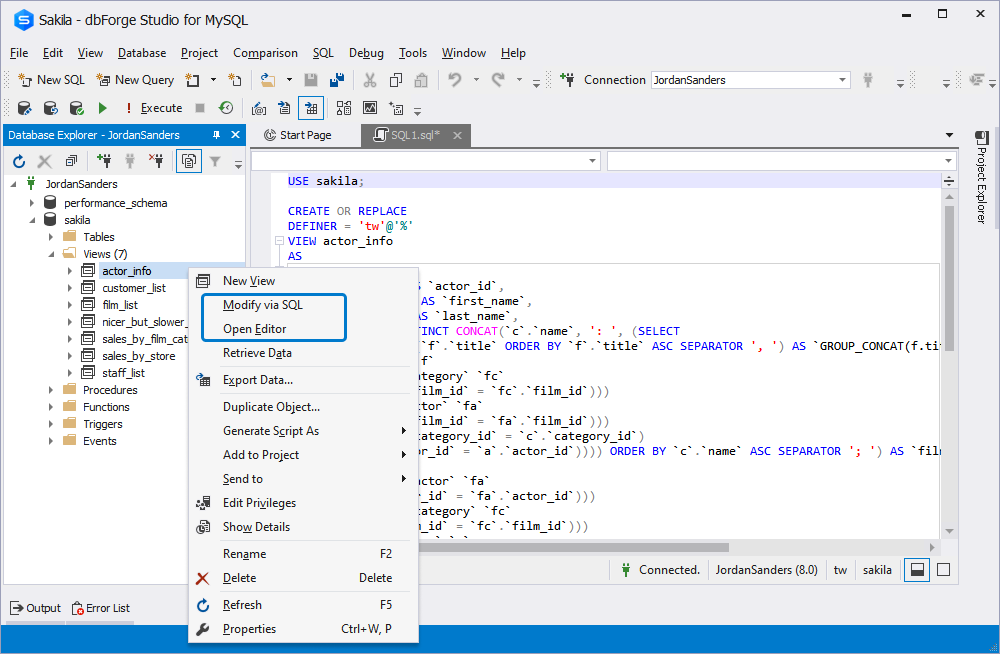
Task: Click the database with blue arrows icon
Action: (51, 108)
